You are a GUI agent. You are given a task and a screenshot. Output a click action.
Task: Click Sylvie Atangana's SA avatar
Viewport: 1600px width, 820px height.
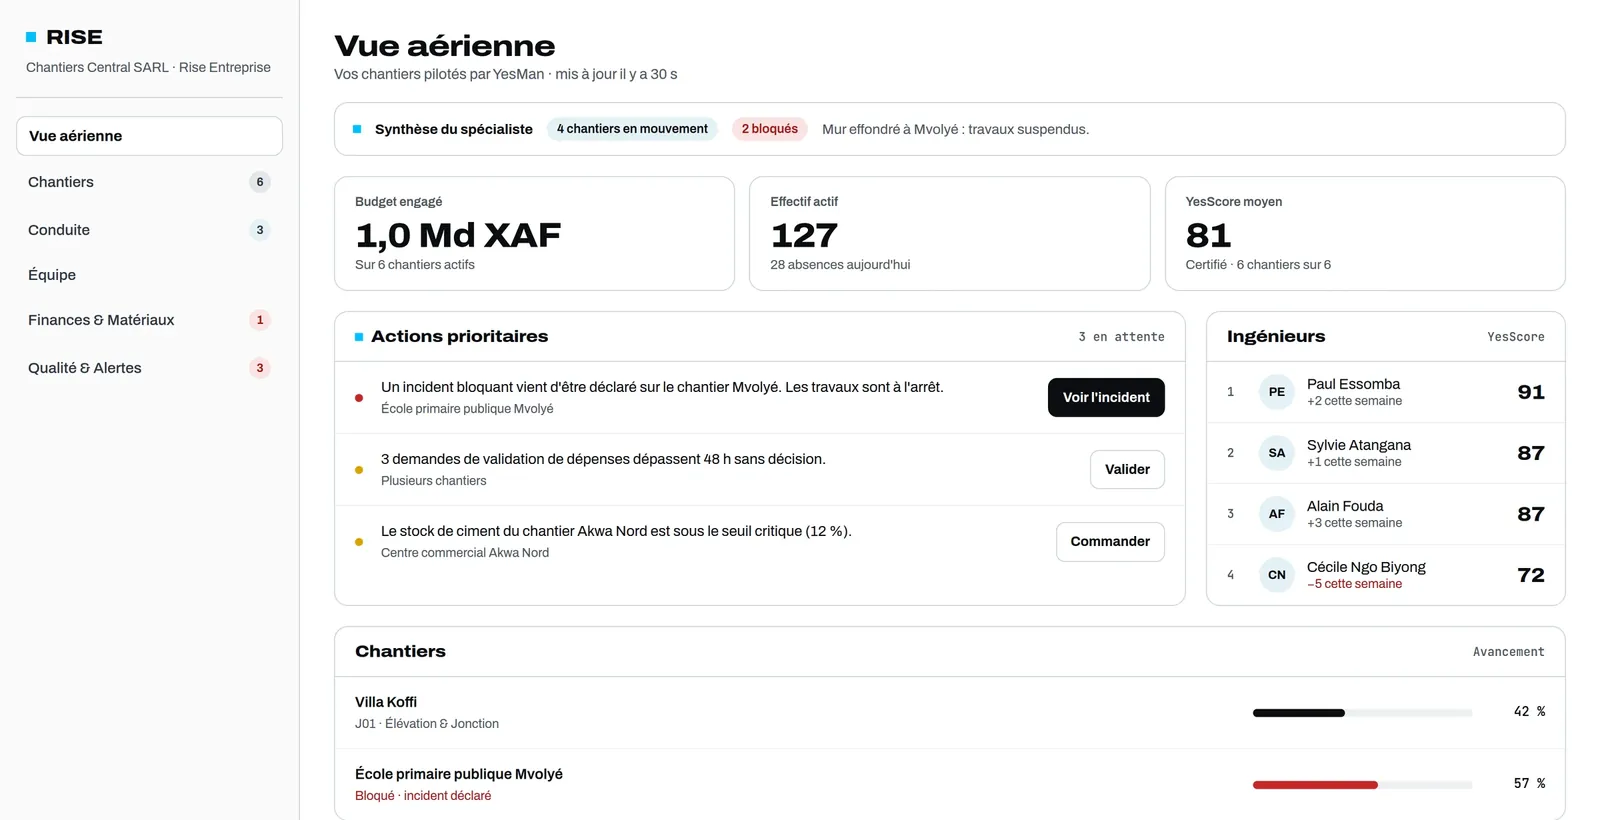[x=1277, y=453]
